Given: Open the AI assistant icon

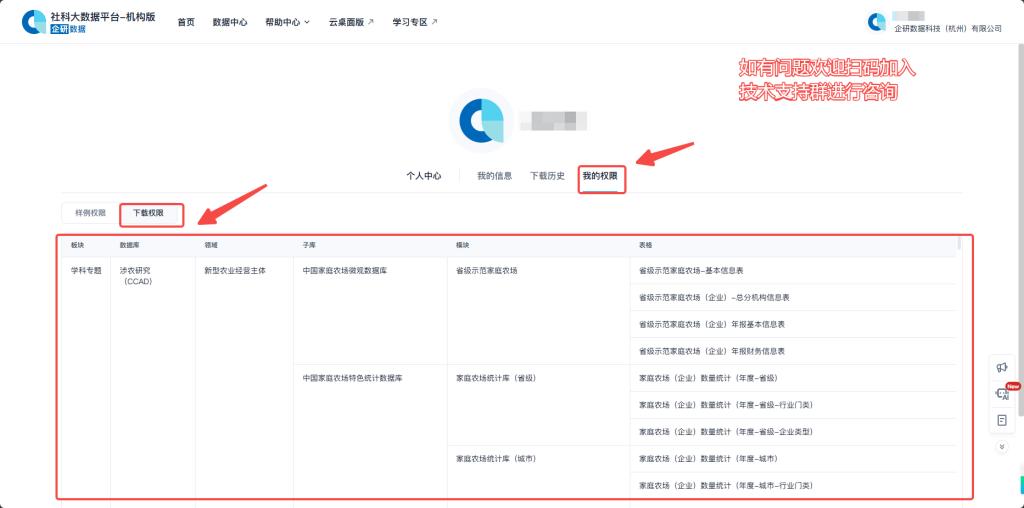Looking at the screenshot, I should click(x=1002, y=394).
